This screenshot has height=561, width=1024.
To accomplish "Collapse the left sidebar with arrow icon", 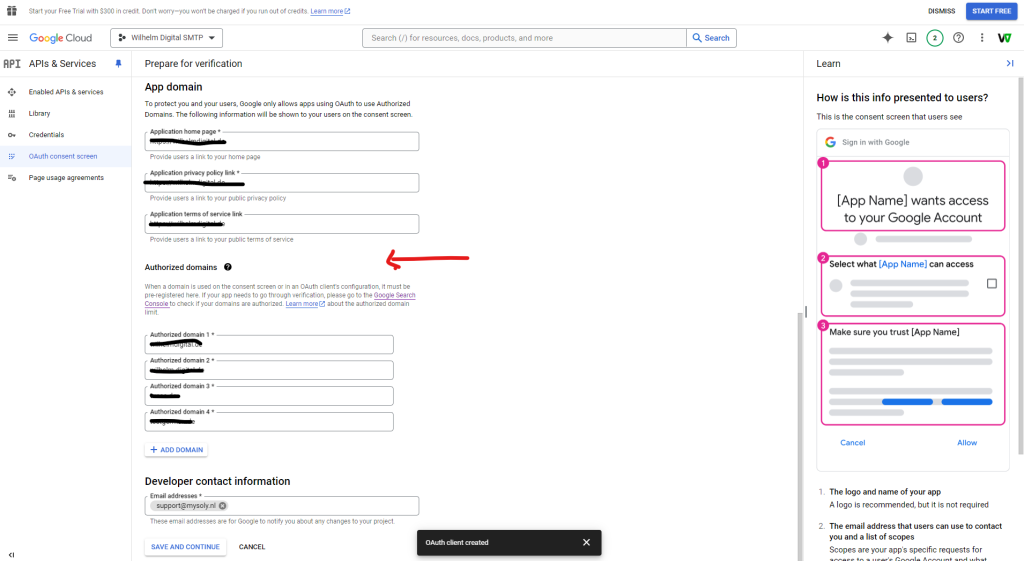I will pyautogui.click(x=11, y=554).
